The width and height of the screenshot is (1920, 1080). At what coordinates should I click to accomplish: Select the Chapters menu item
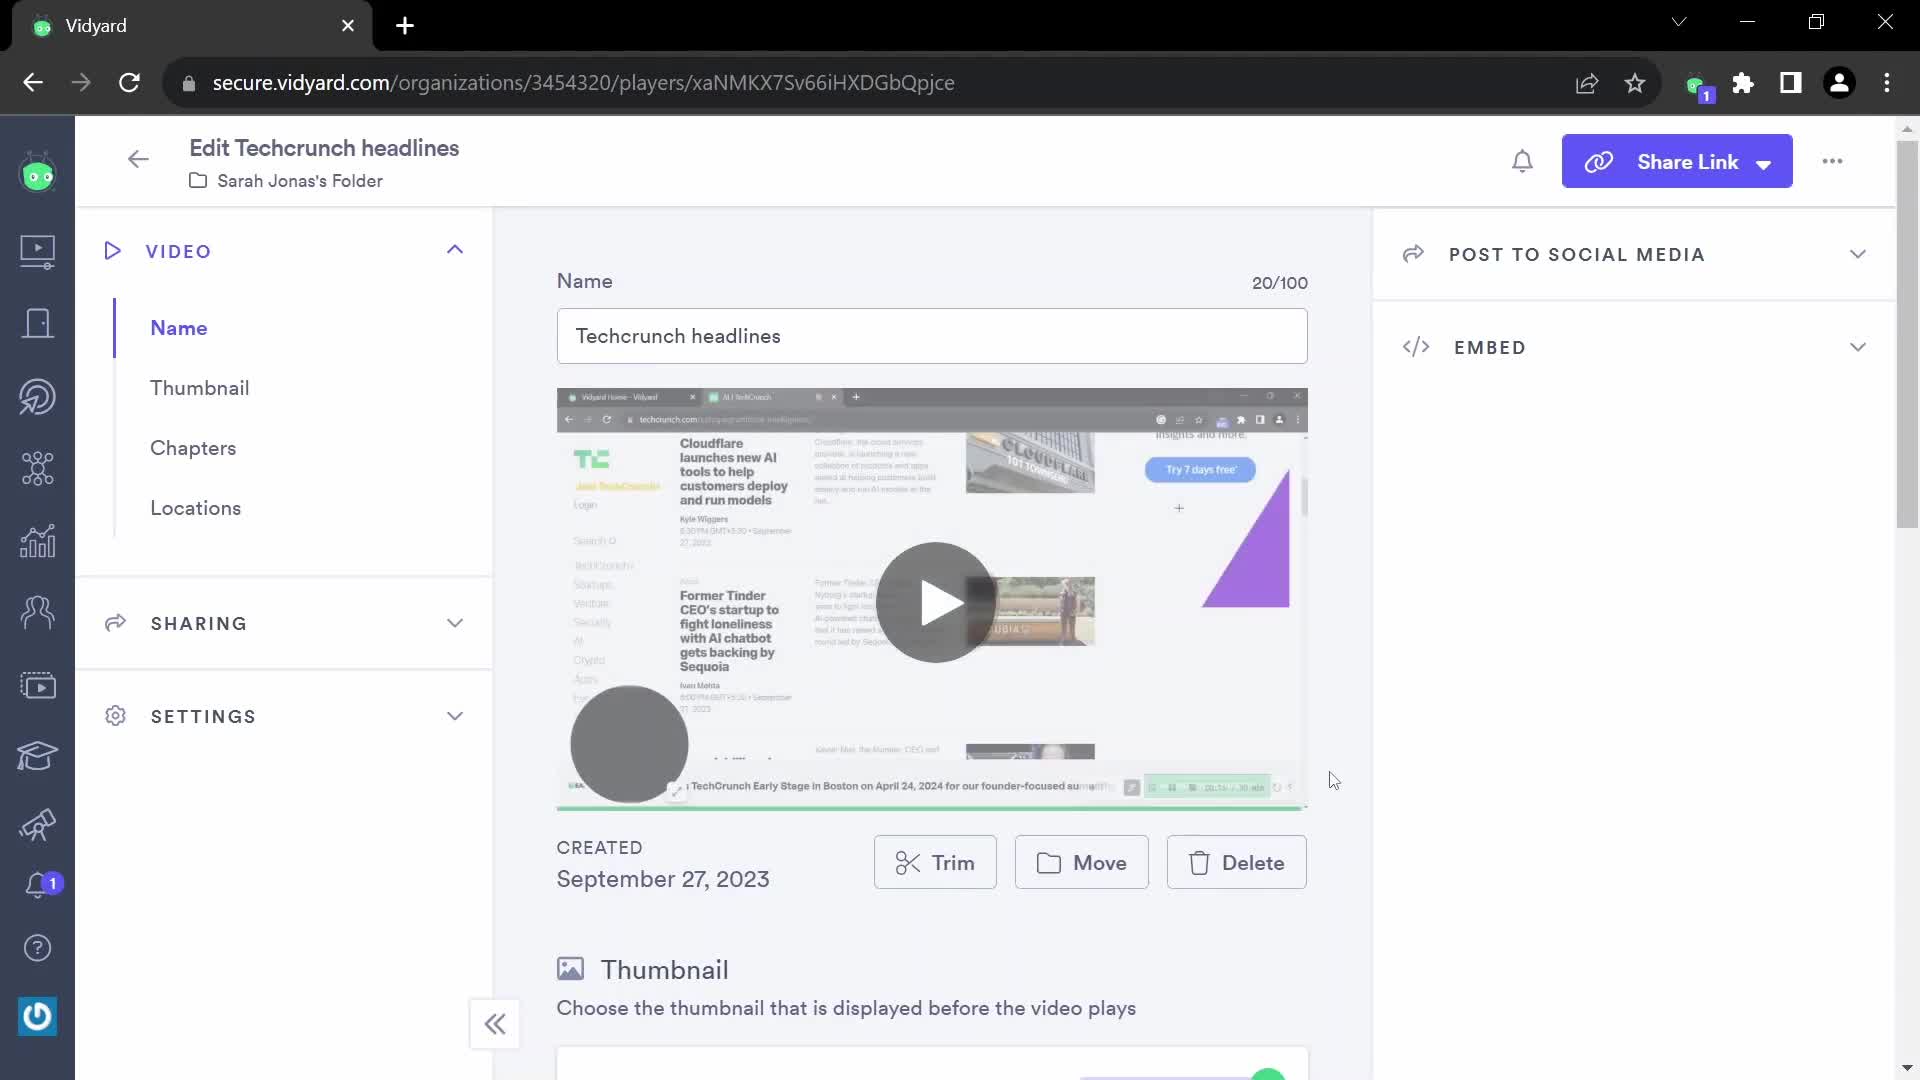pyautogui.click(x=193, y=448)
